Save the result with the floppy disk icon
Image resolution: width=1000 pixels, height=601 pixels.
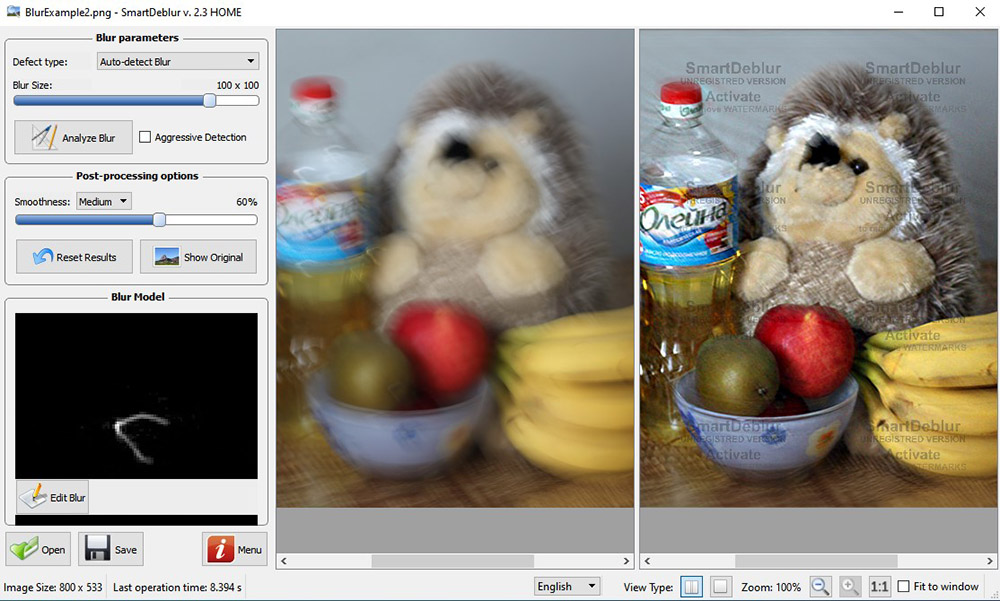click(96, 548)
